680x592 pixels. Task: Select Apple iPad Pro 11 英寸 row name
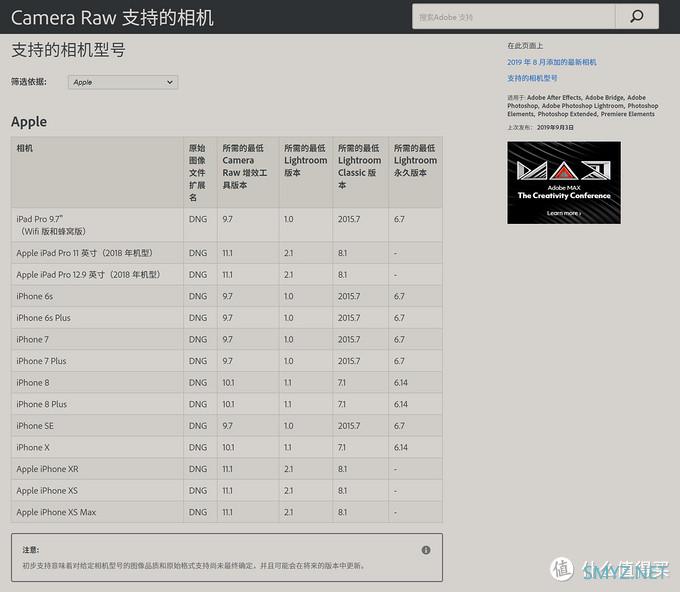click(x=85, y=253)
